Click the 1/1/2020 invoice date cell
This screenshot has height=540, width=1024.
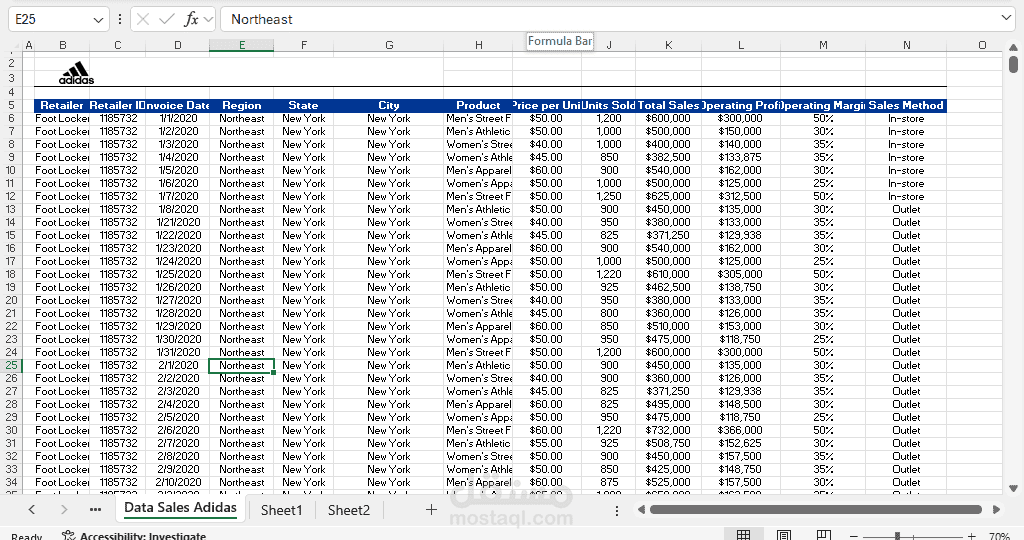[178, 119]
